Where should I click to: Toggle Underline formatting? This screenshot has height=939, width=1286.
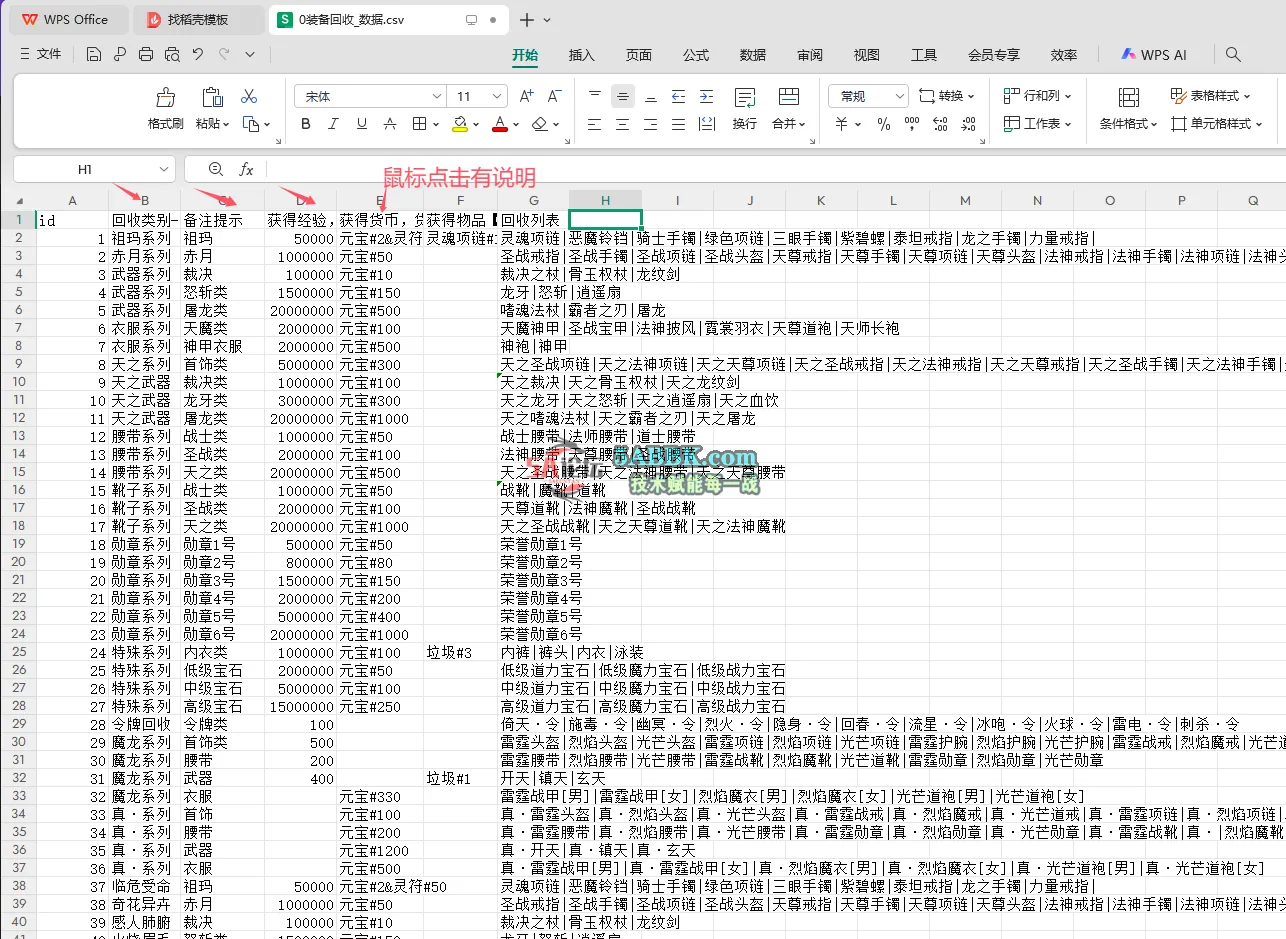point(362,124)
